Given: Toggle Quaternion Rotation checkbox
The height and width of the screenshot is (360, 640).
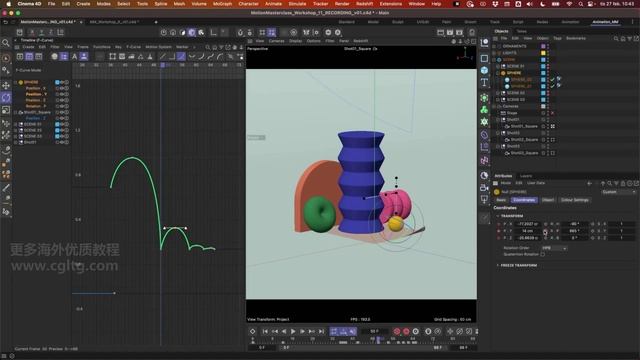Looking at the screenshot, I should coord(542,254).
